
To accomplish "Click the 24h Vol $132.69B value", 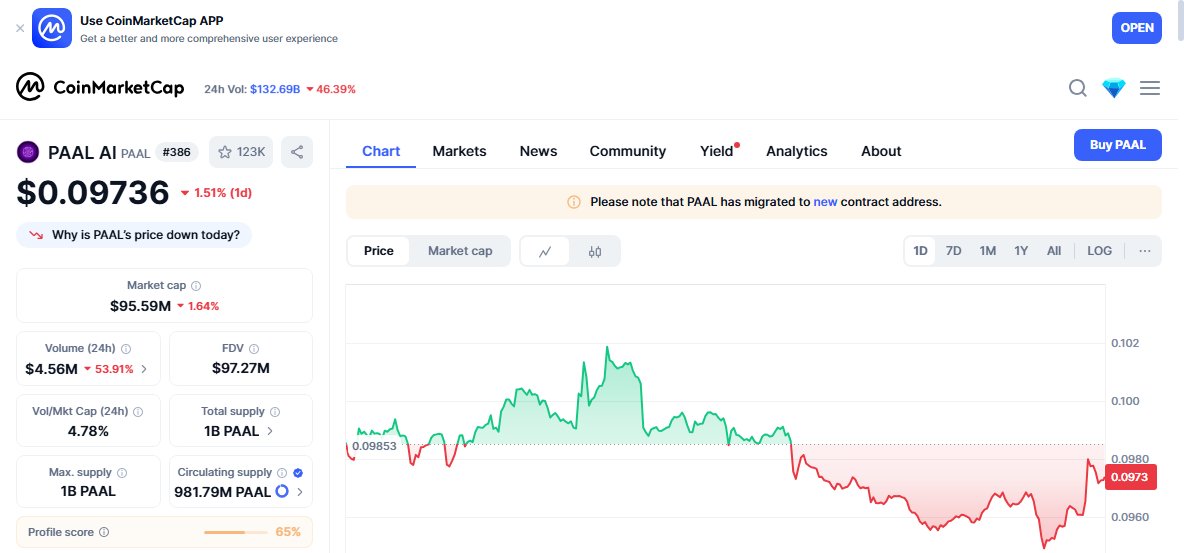I will tap(275, 89).
